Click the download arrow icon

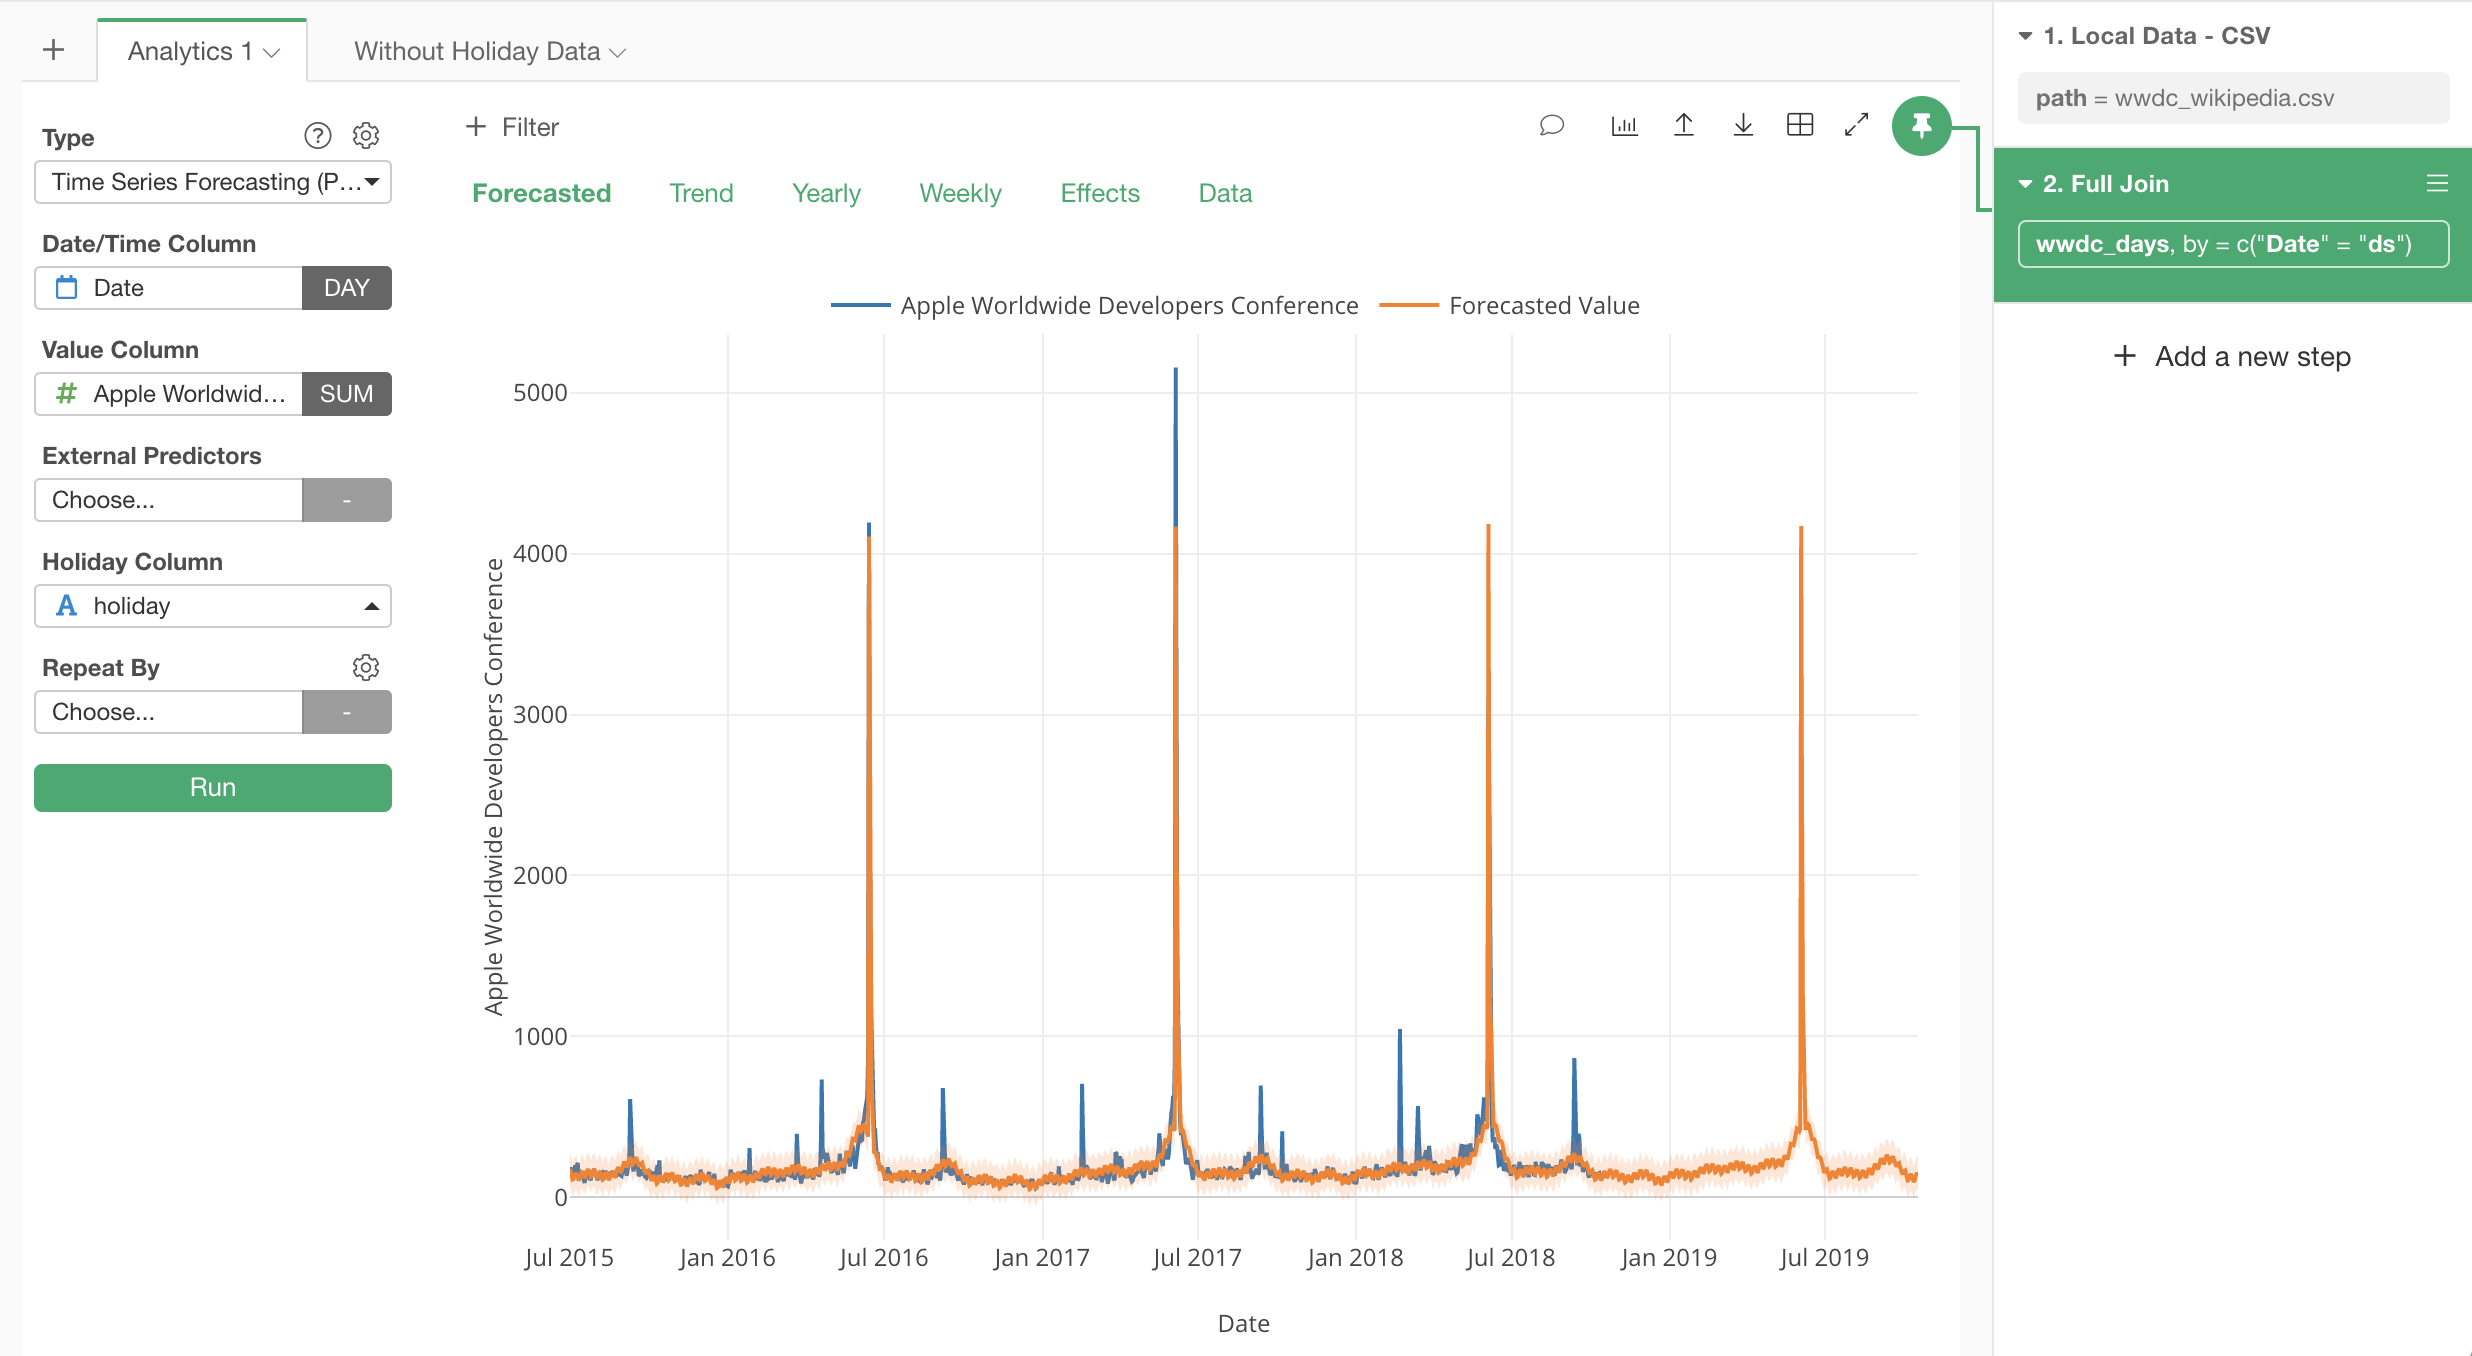tap(1743, 126)
